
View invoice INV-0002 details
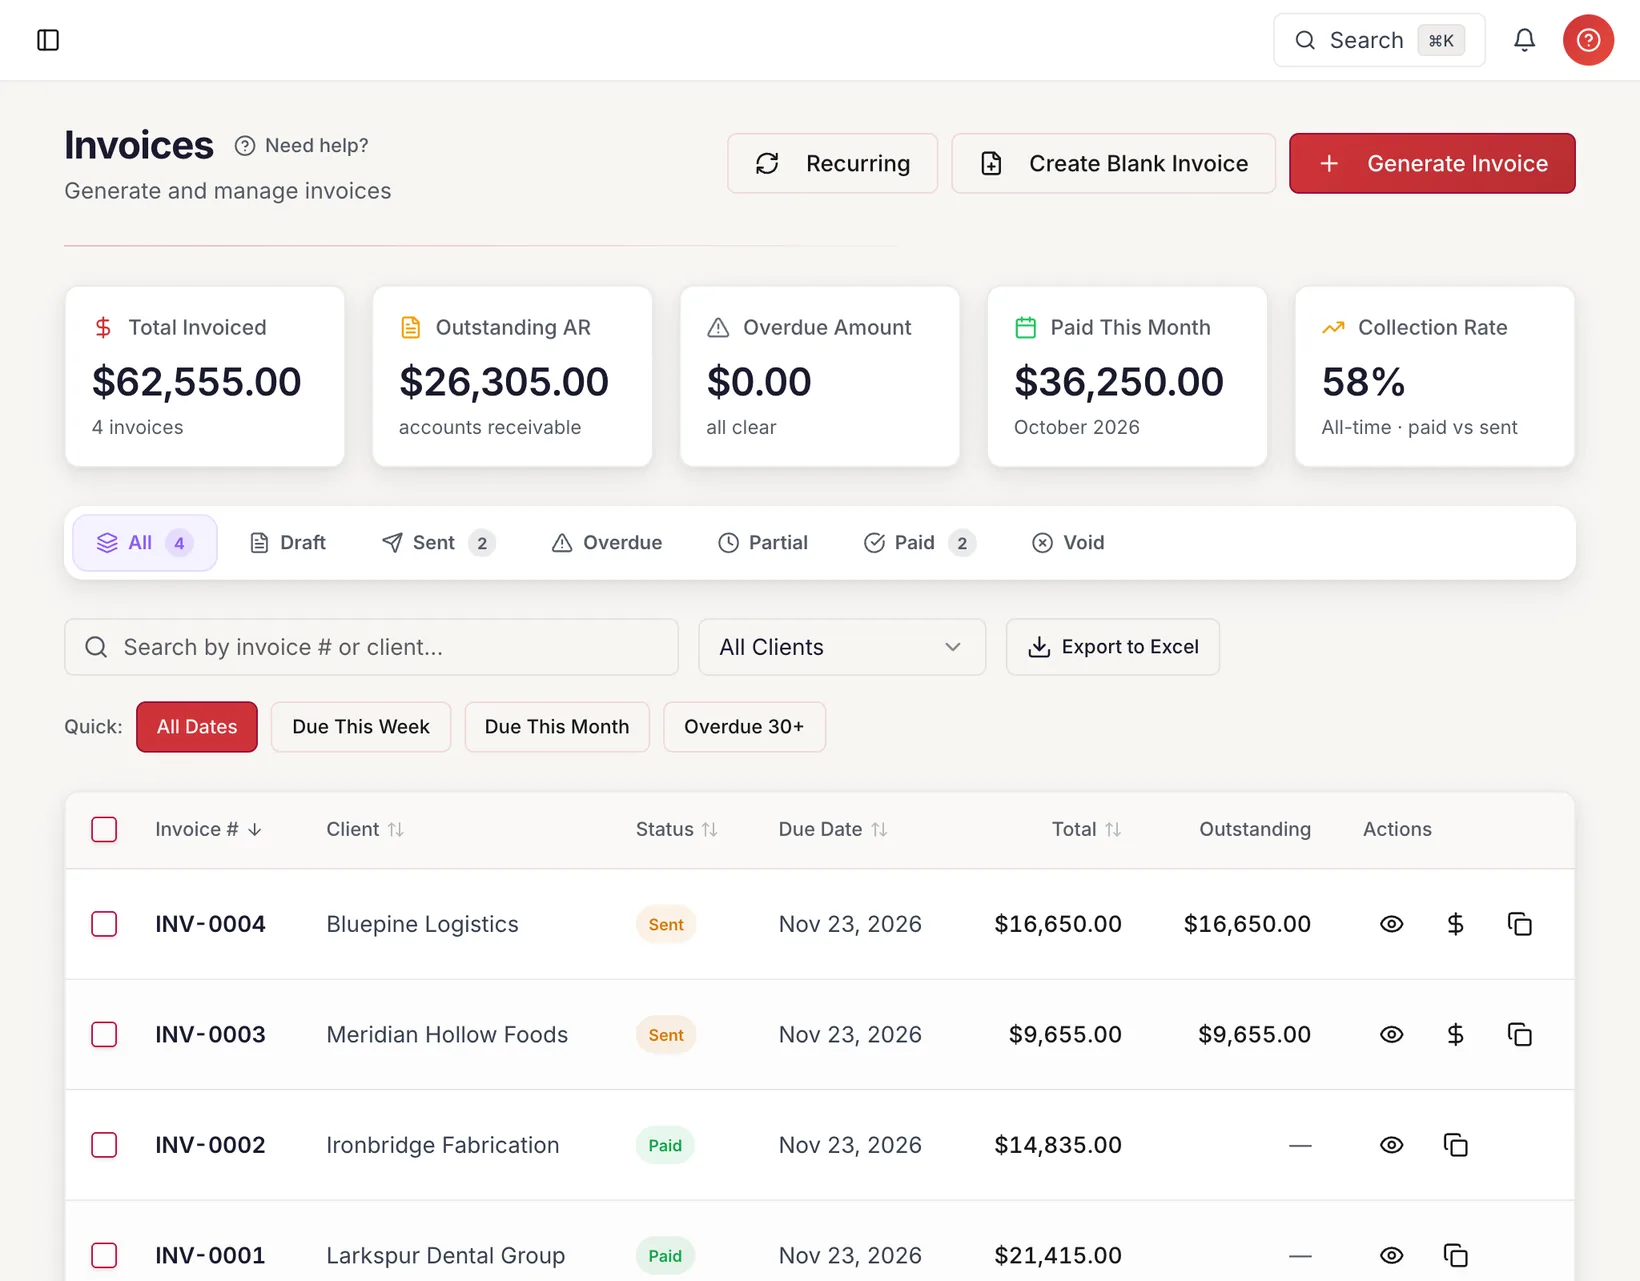[x=1391, y=1145]
